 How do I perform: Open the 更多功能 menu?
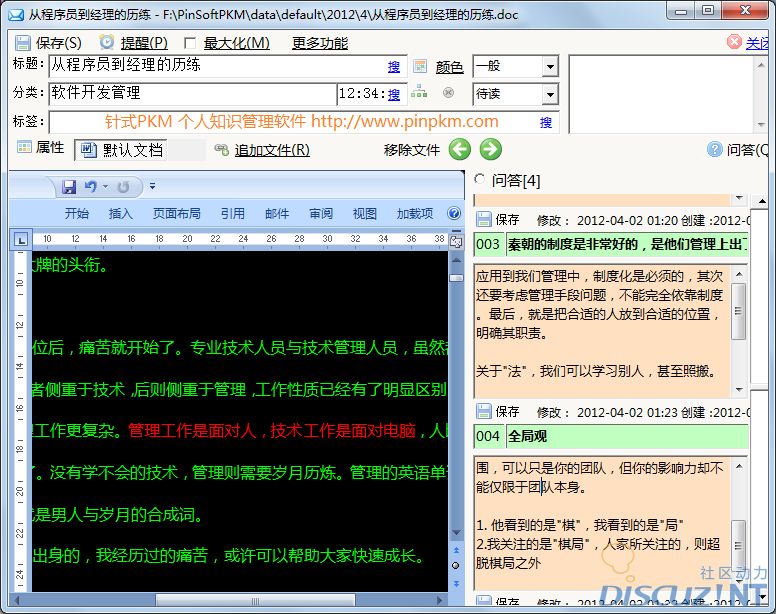pos(319,43)
